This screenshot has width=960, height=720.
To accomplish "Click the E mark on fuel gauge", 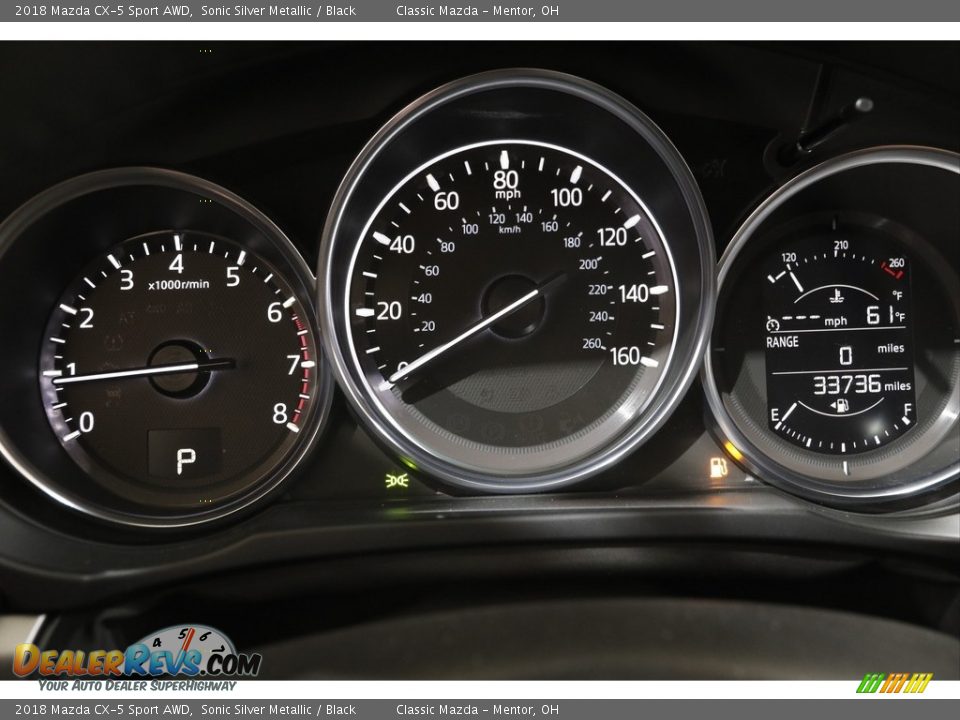I will pyautogui.click(x=775, y=413).
